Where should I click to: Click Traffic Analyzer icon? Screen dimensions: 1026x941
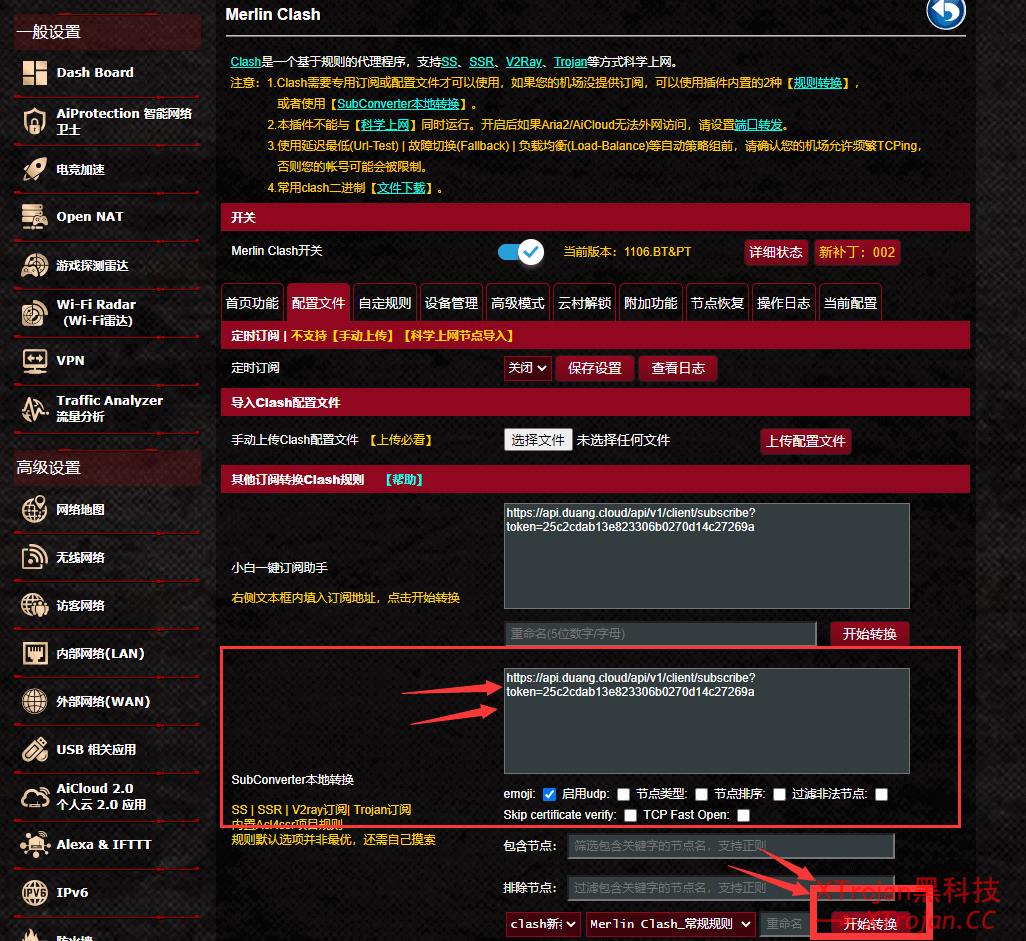point(35,408)
